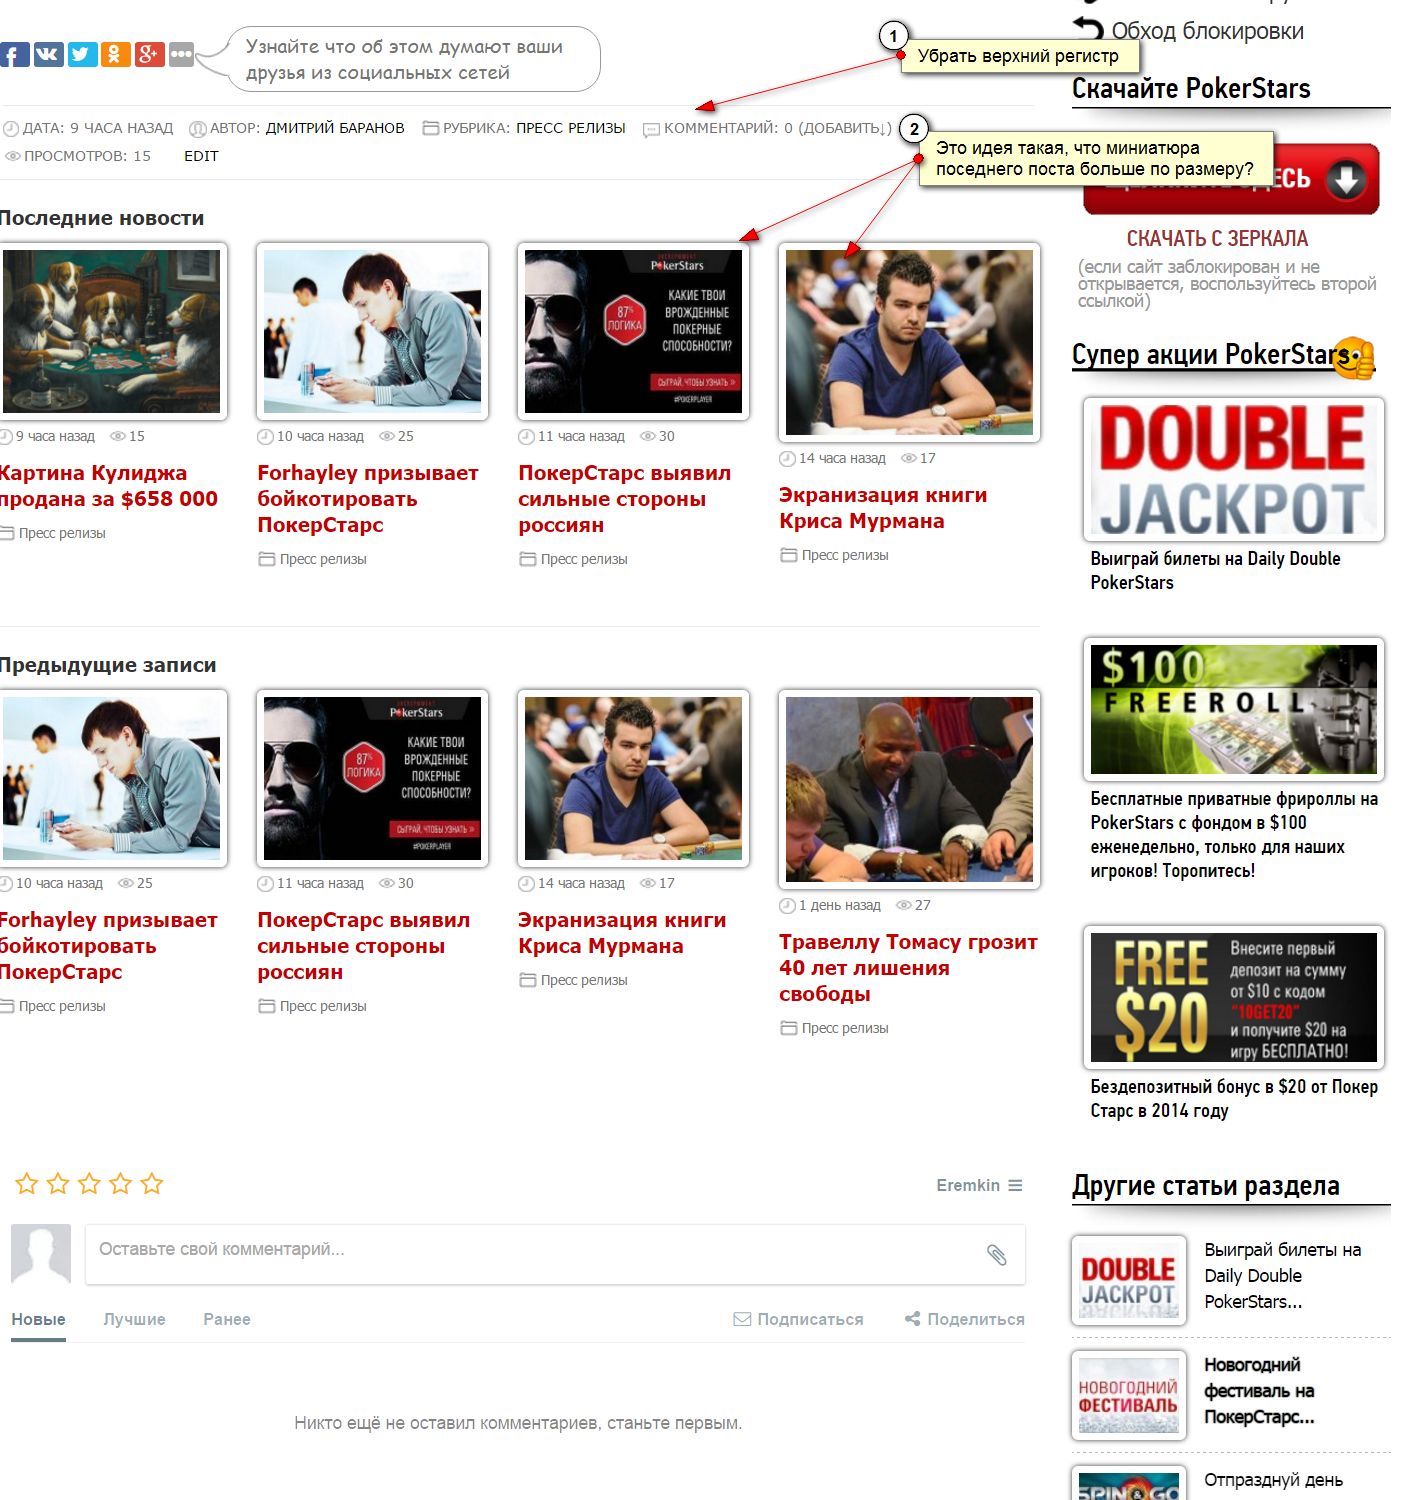
Task: Open the $100 Freeroll promo banner
Action: (1234, 709)
